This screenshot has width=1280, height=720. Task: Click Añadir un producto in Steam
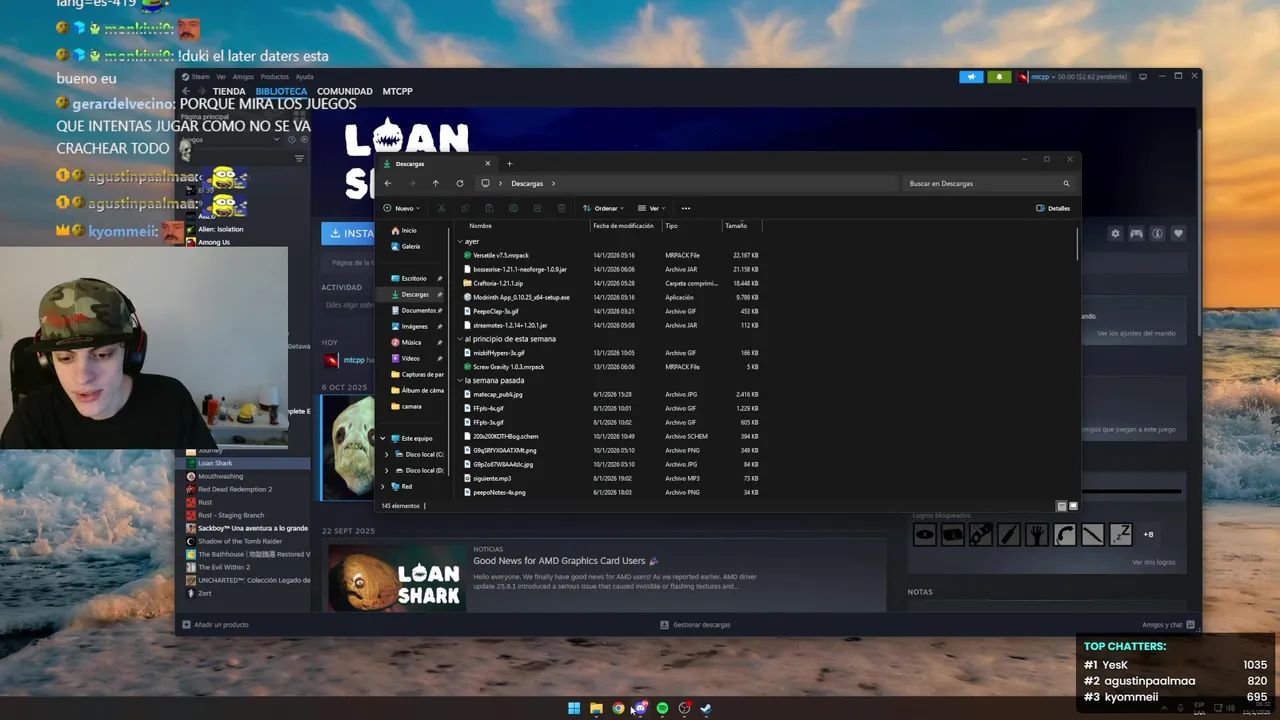pos(215,625)
